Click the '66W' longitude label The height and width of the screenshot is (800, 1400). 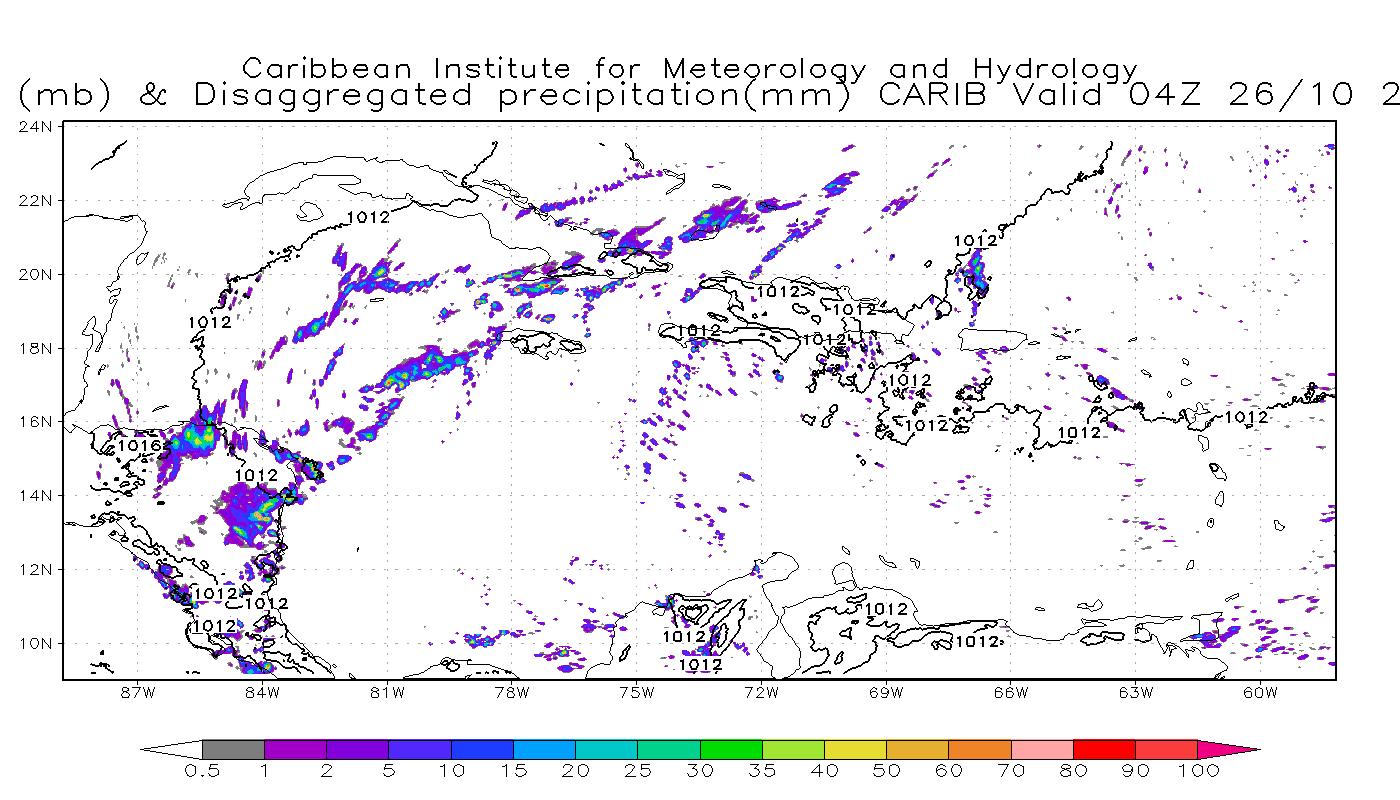point(1011,693)
